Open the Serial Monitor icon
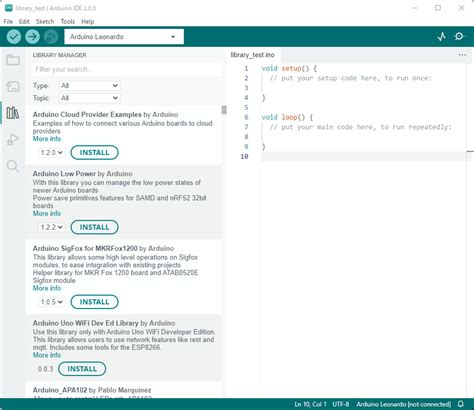Image resolution: width=474 pixels, height=410 pixels. pyautogui.click(x=460, y=36)
